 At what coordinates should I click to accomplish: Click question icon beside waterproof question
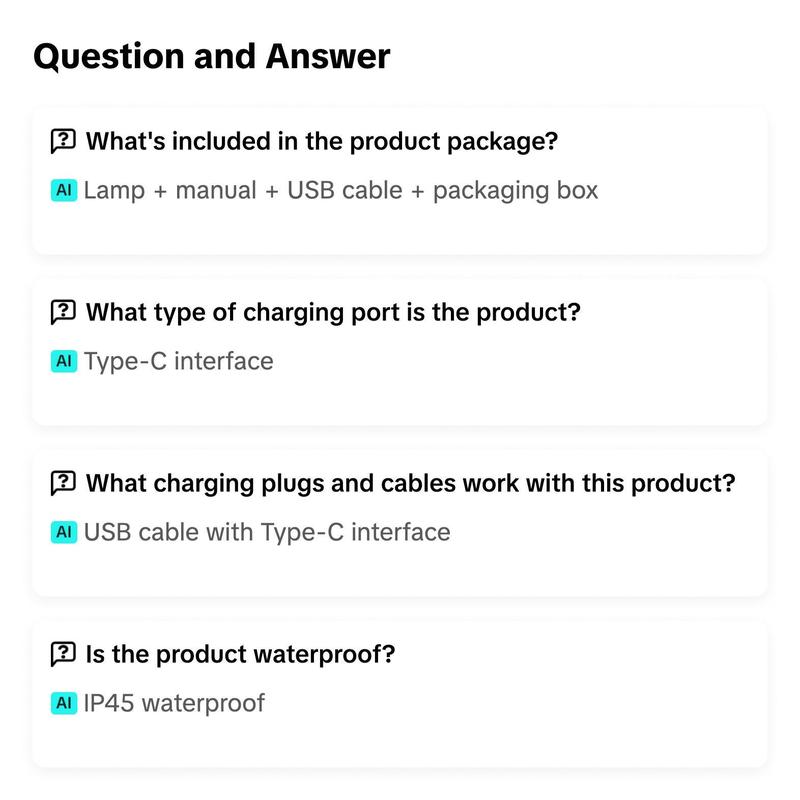click(x=63, y=654)
